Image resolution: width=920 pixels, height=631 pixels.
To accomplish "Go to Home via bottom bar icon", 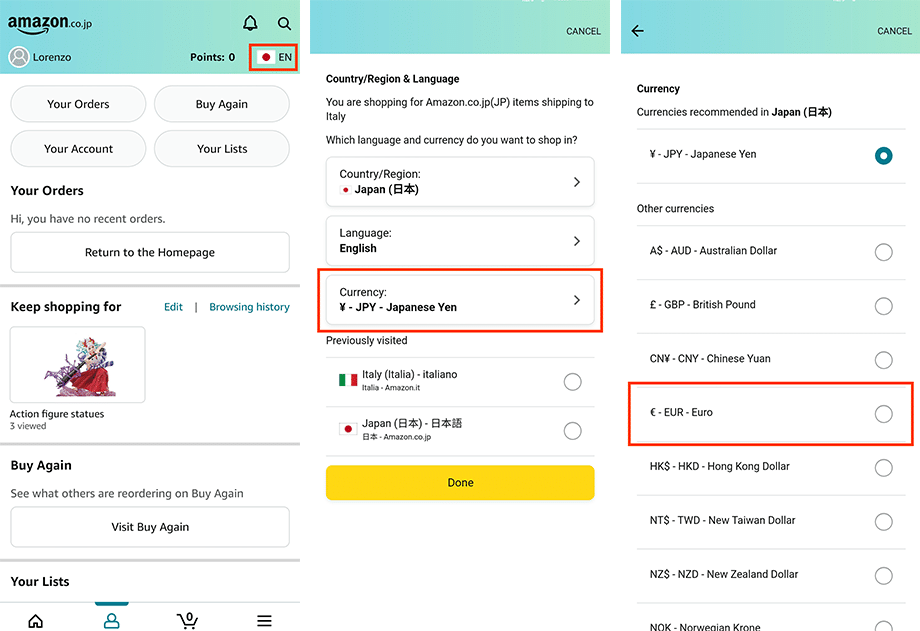I will pyautogui.click(x=36, y=621).
